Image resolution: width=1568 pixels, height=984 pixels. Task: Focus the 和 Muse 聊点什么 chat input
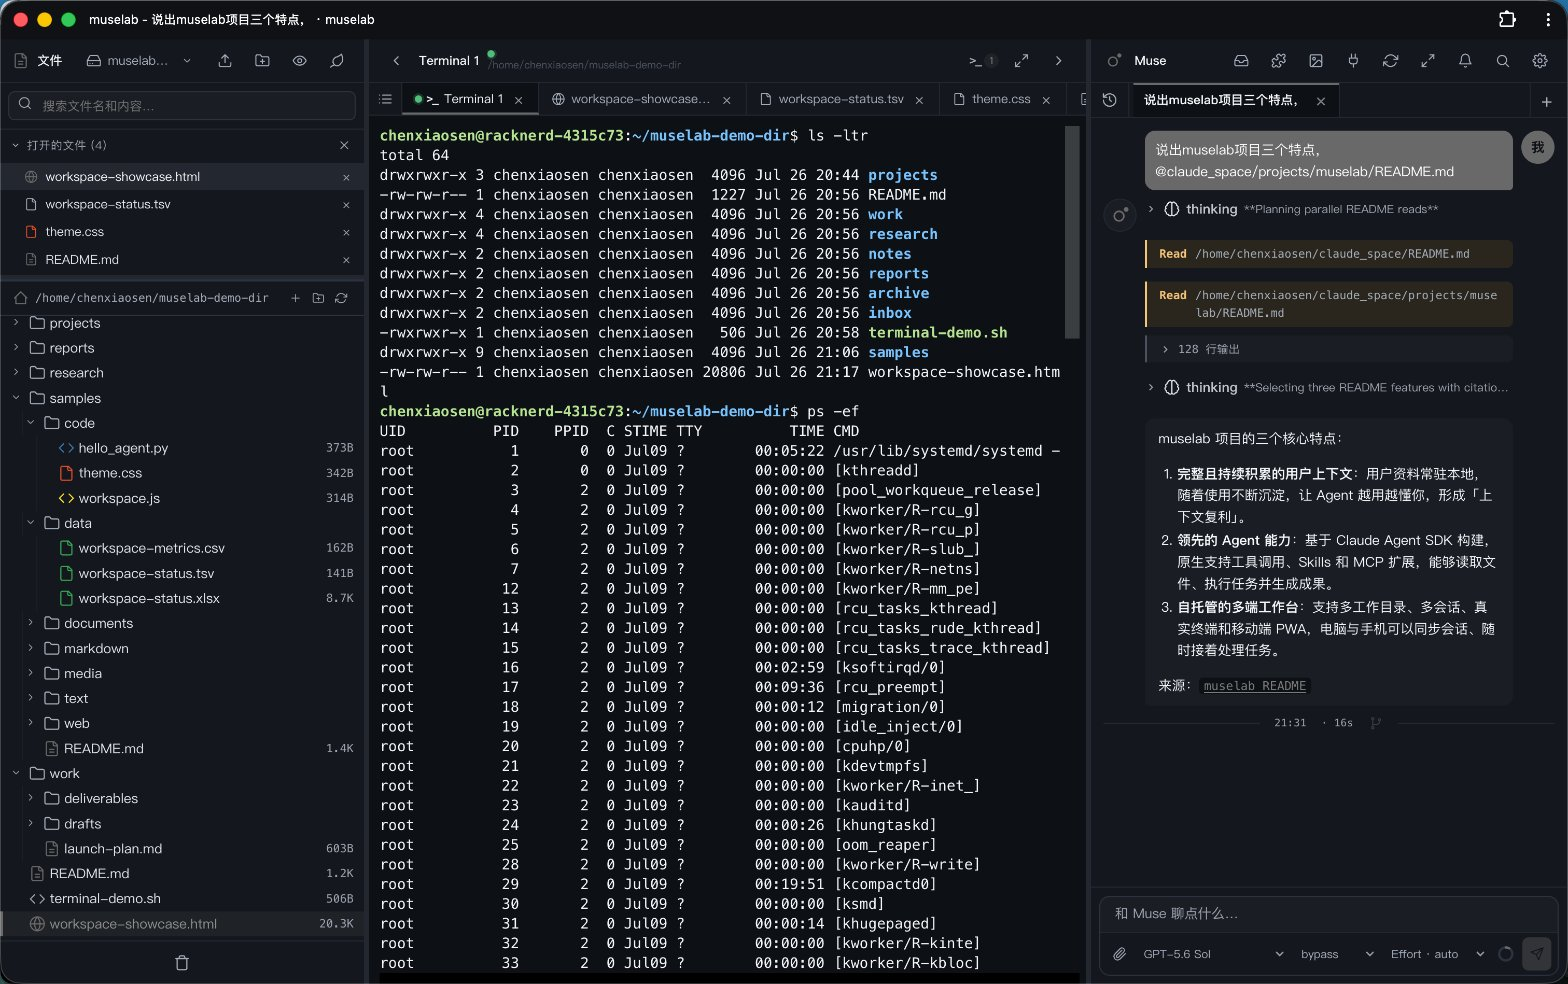[1328, 913]
